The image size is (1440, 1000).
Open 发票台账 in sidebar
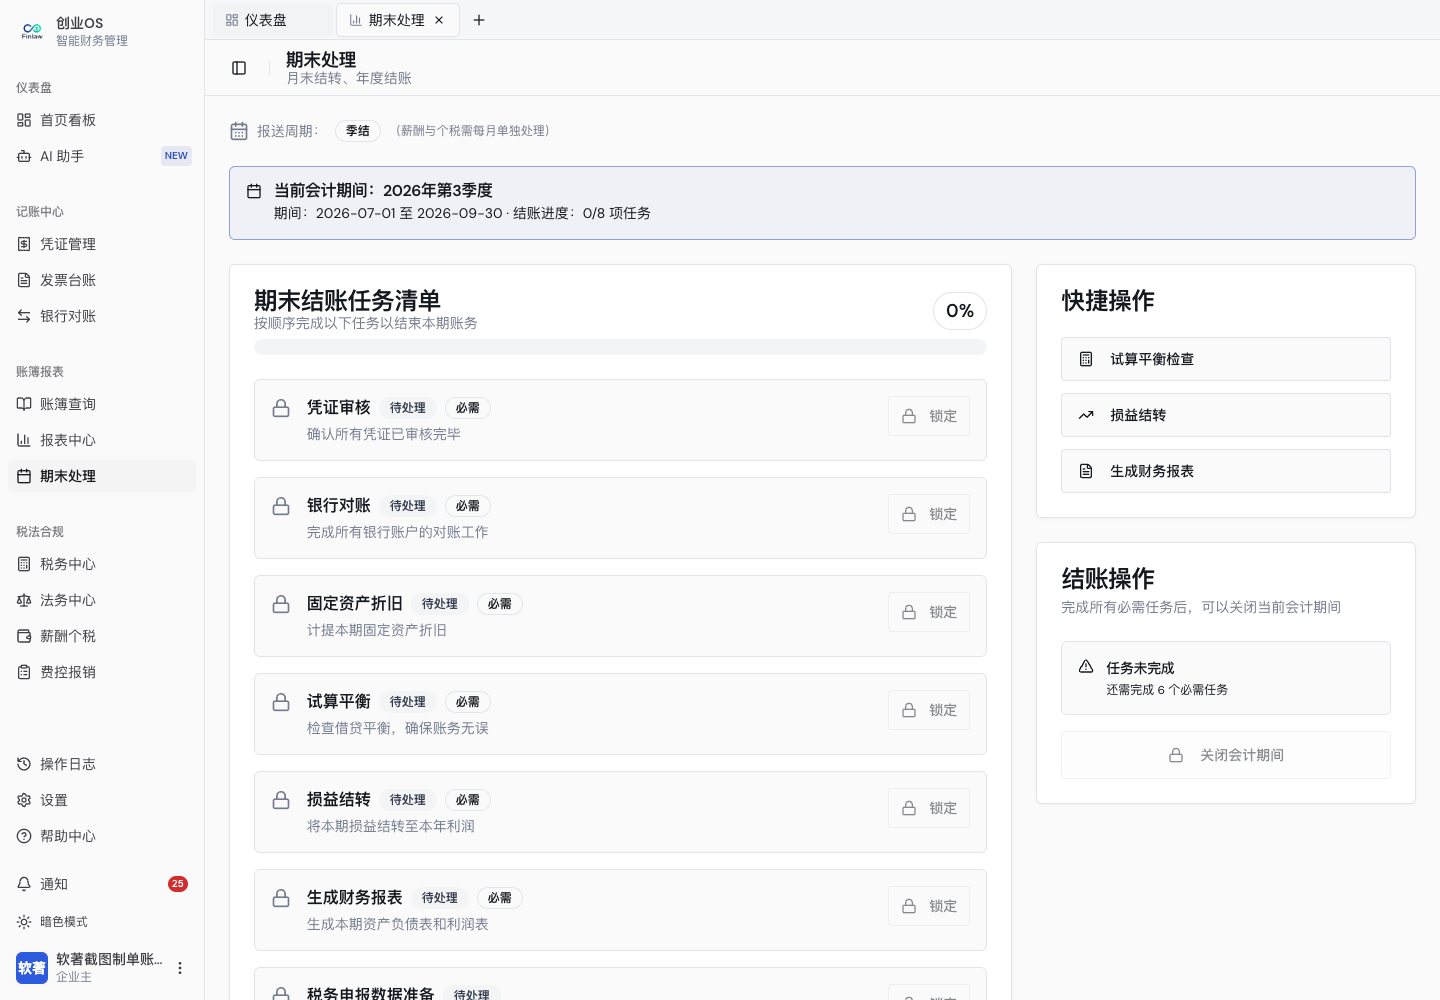[102, 280]
